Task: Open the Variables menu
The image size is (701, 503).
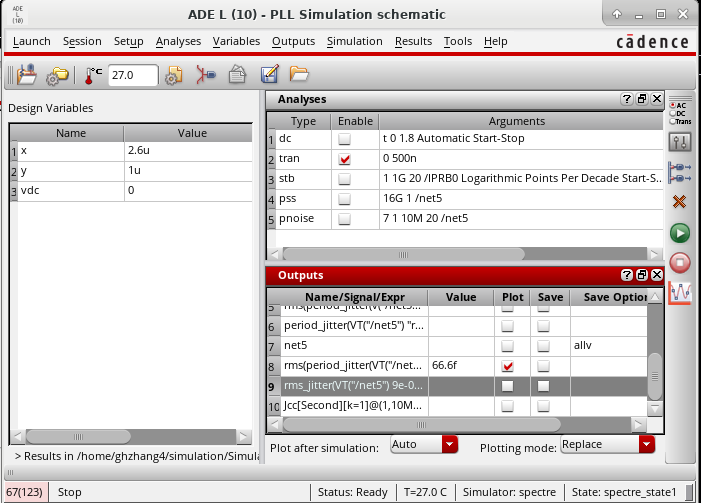Action: point(236,41)
